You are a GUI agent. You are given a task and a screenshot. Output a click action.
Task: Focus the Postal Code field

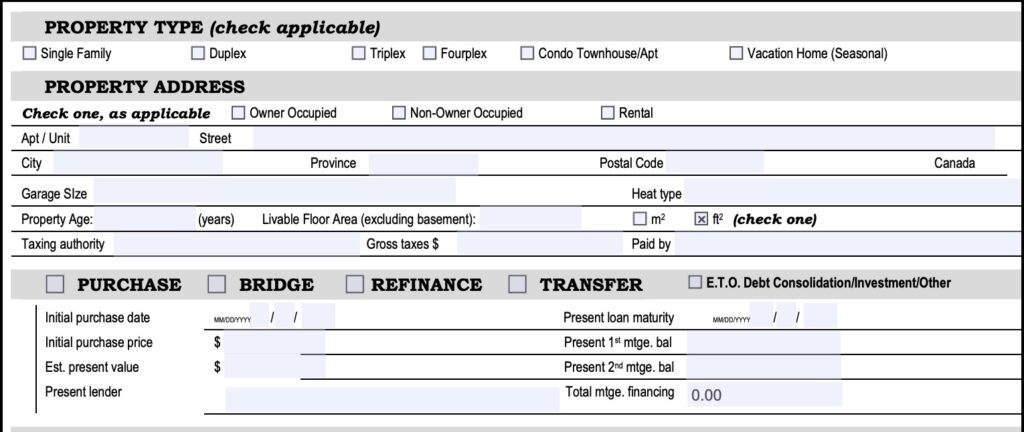715,163
